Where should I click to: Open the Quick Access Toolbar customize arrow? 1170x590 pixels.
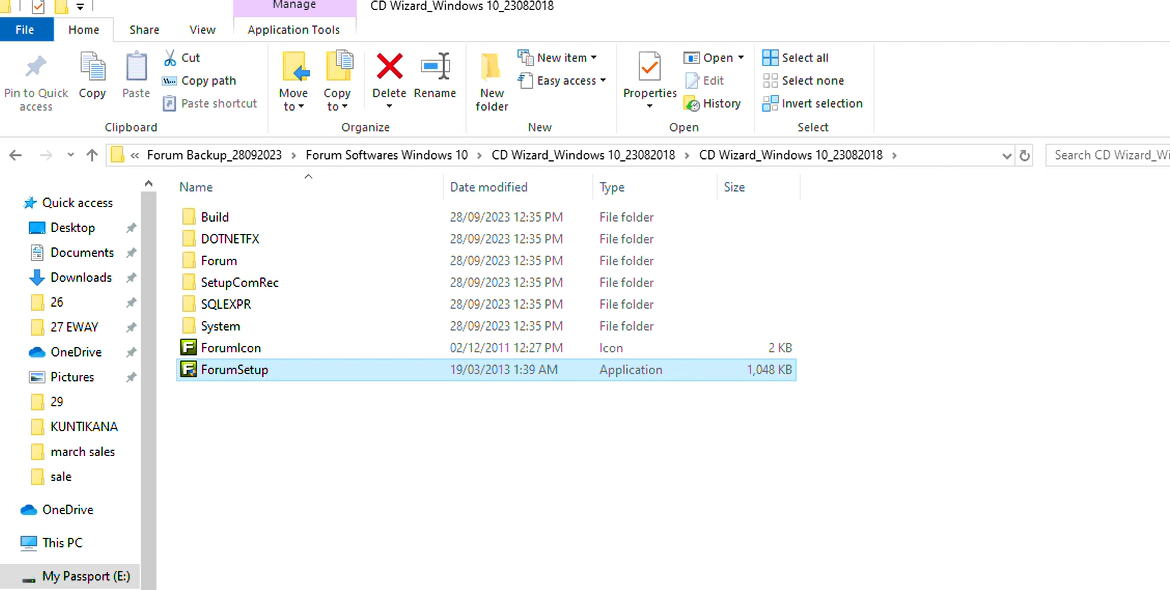tap(79, 7)
